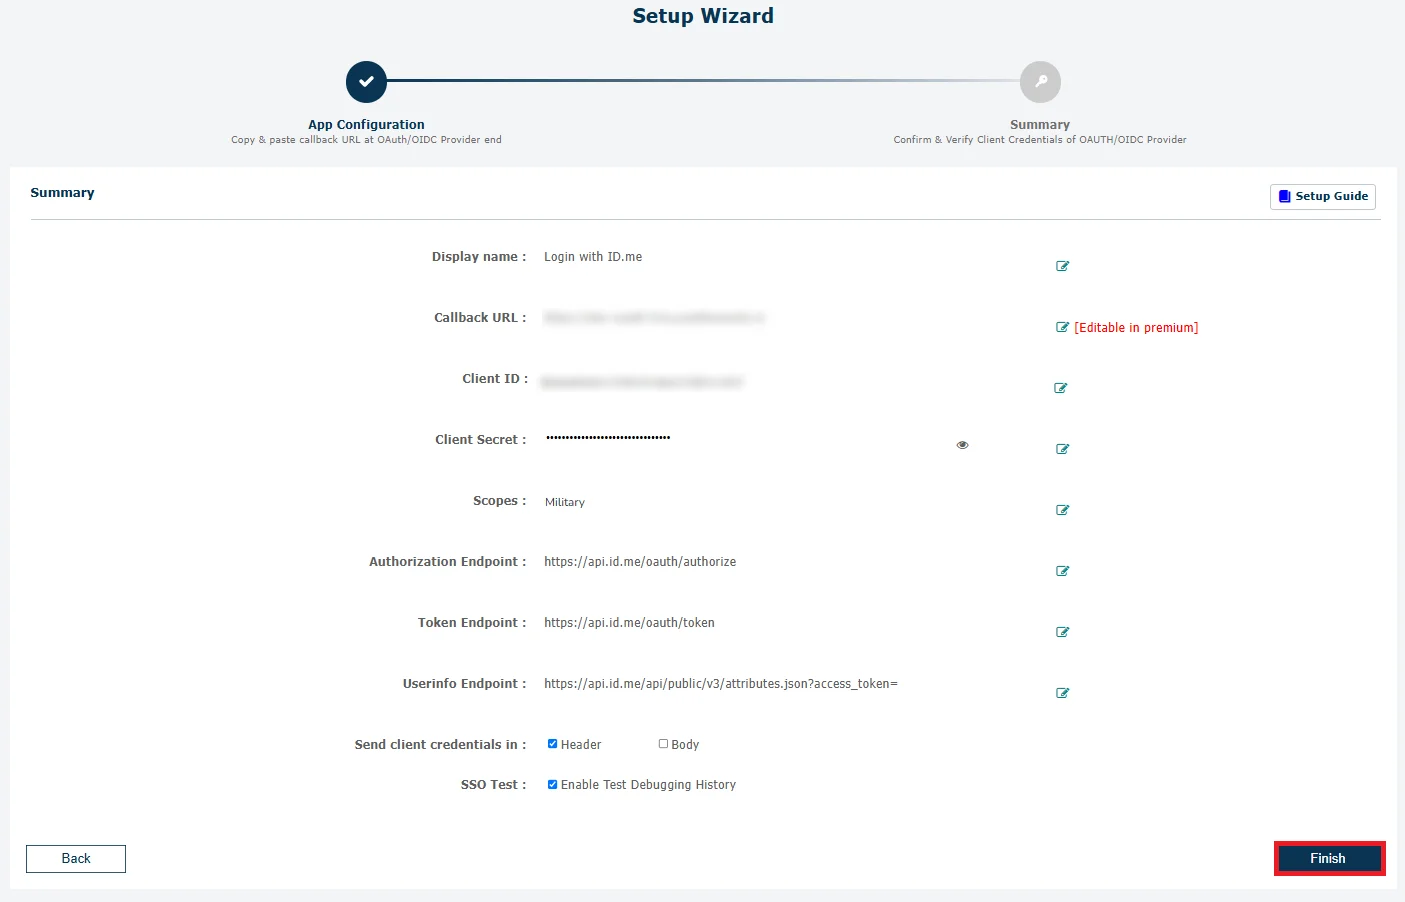Viewport: 1405px width, 902px height.
Task: Edit the Token Endpoint
Action: click(1062, 632)
